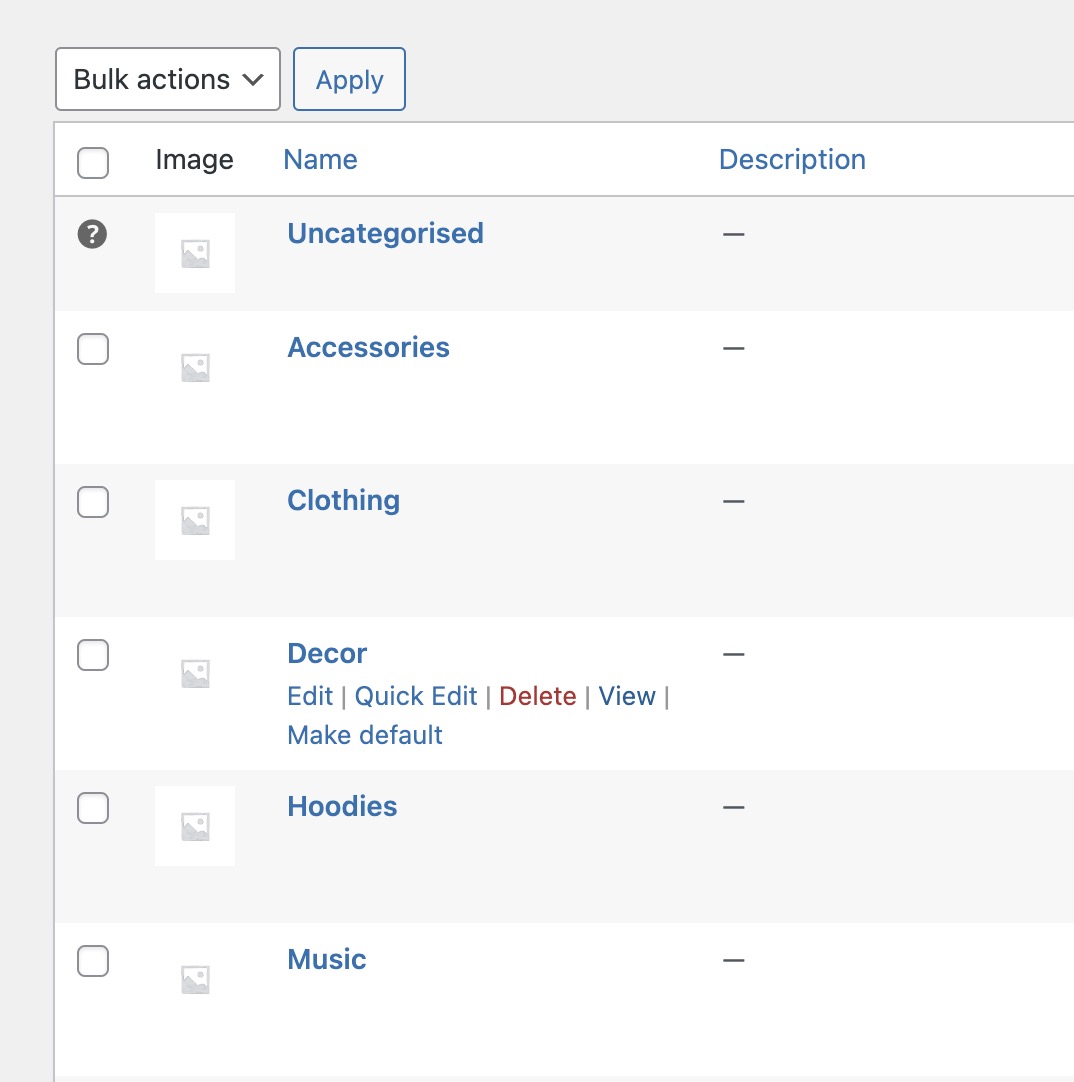
Task: Select the Accessories category checkbox
Action: coord(93,349)
